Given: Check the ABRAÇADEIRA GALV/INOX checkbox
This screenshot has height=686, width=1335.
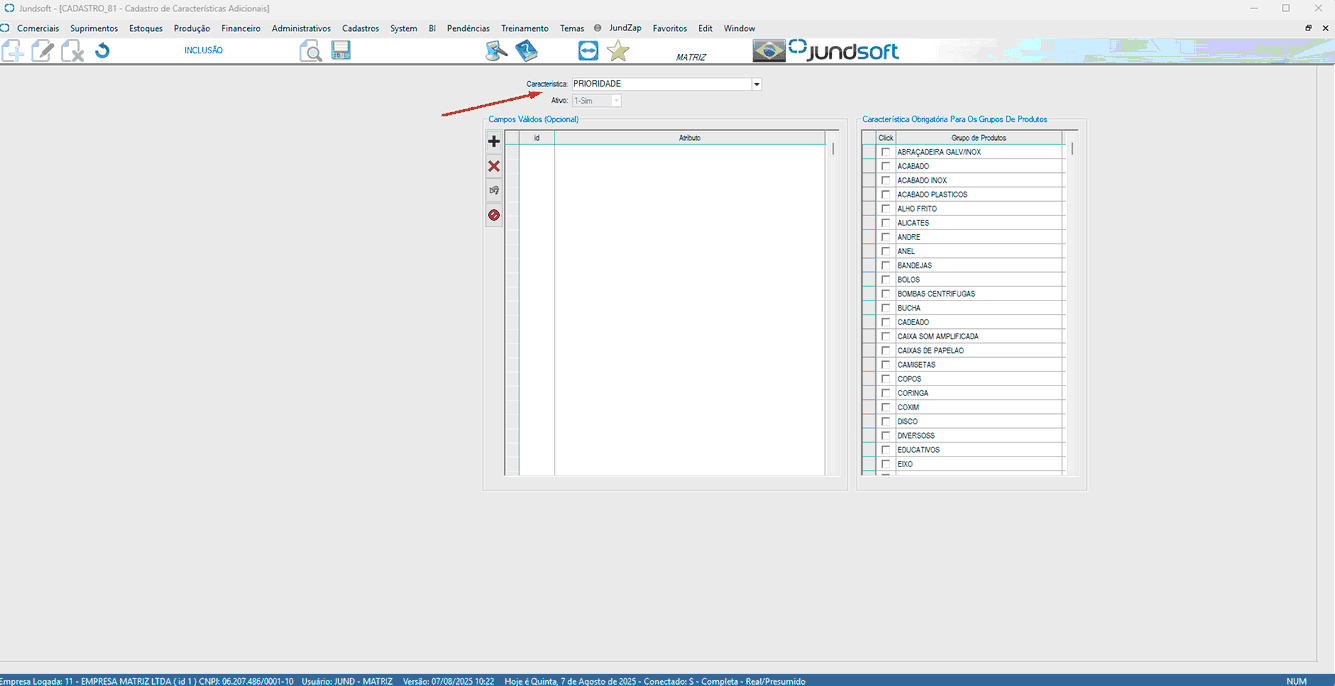Looking at the screenshot, I should coord(885,152).
